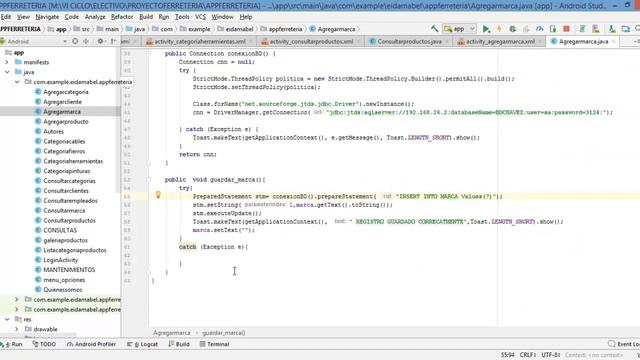This screenshot has height=360, width=640.
Task: Open the app run configuration dropdown
Action: (460, 29)
